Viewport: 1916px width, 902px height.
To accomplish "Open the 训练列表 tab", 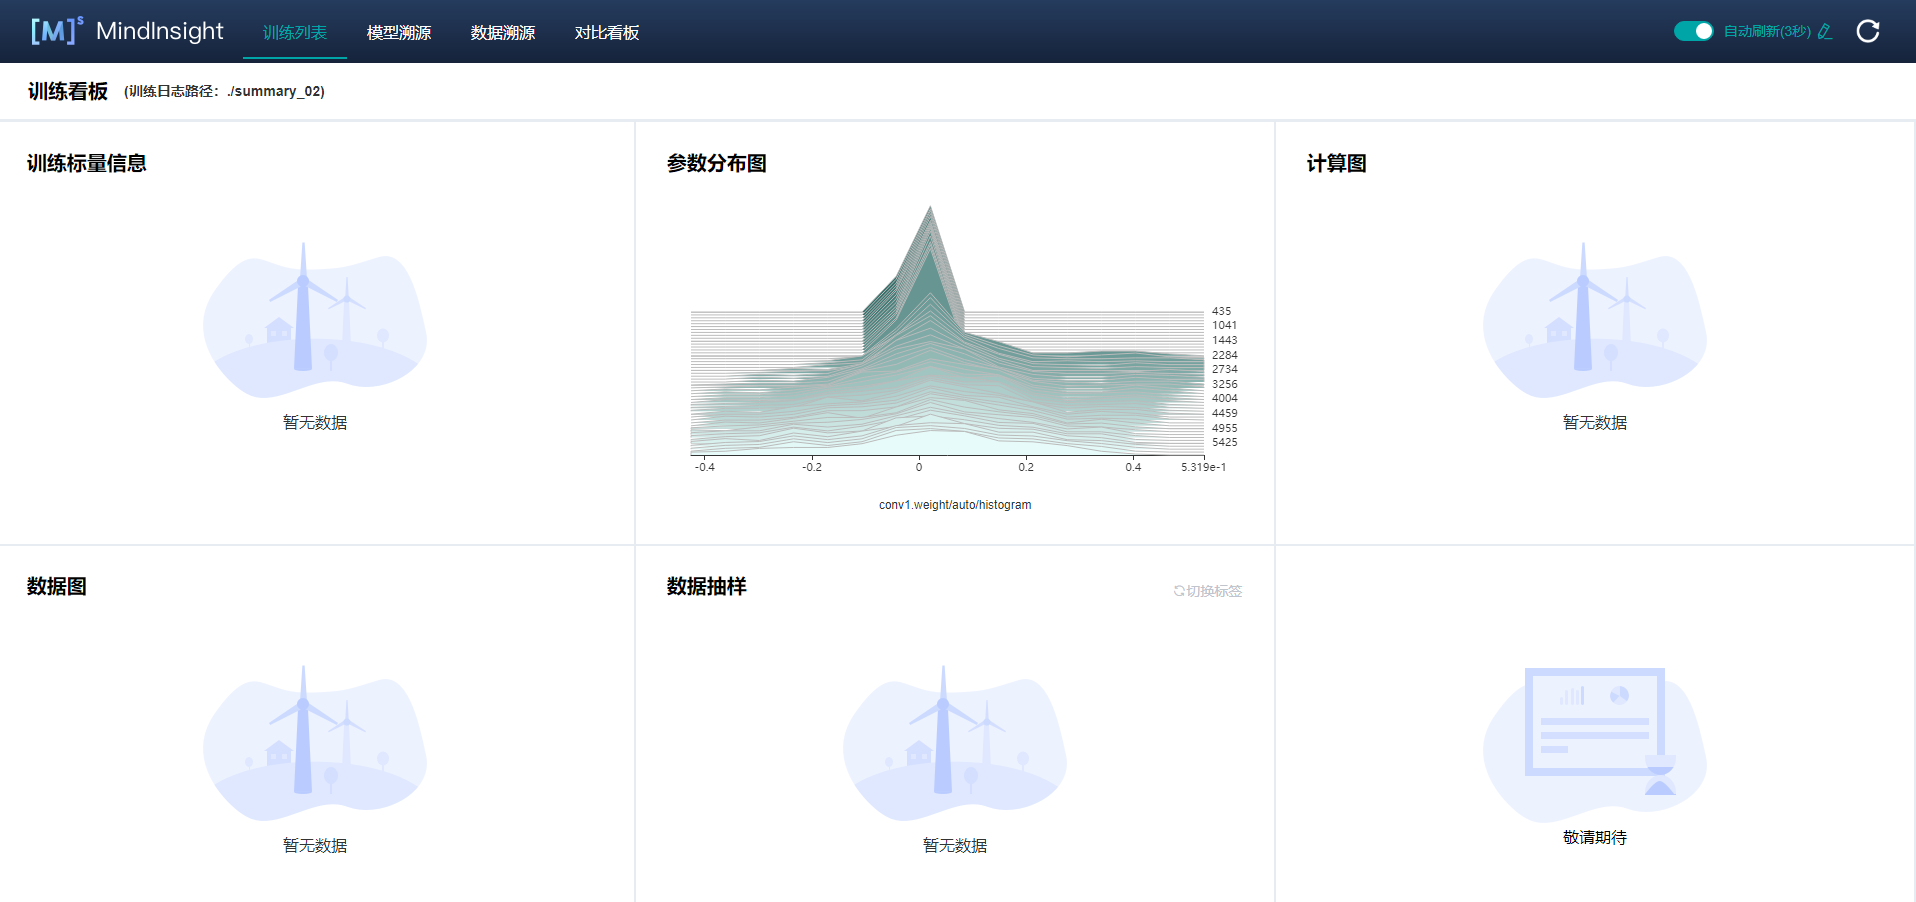I will 295,32.
